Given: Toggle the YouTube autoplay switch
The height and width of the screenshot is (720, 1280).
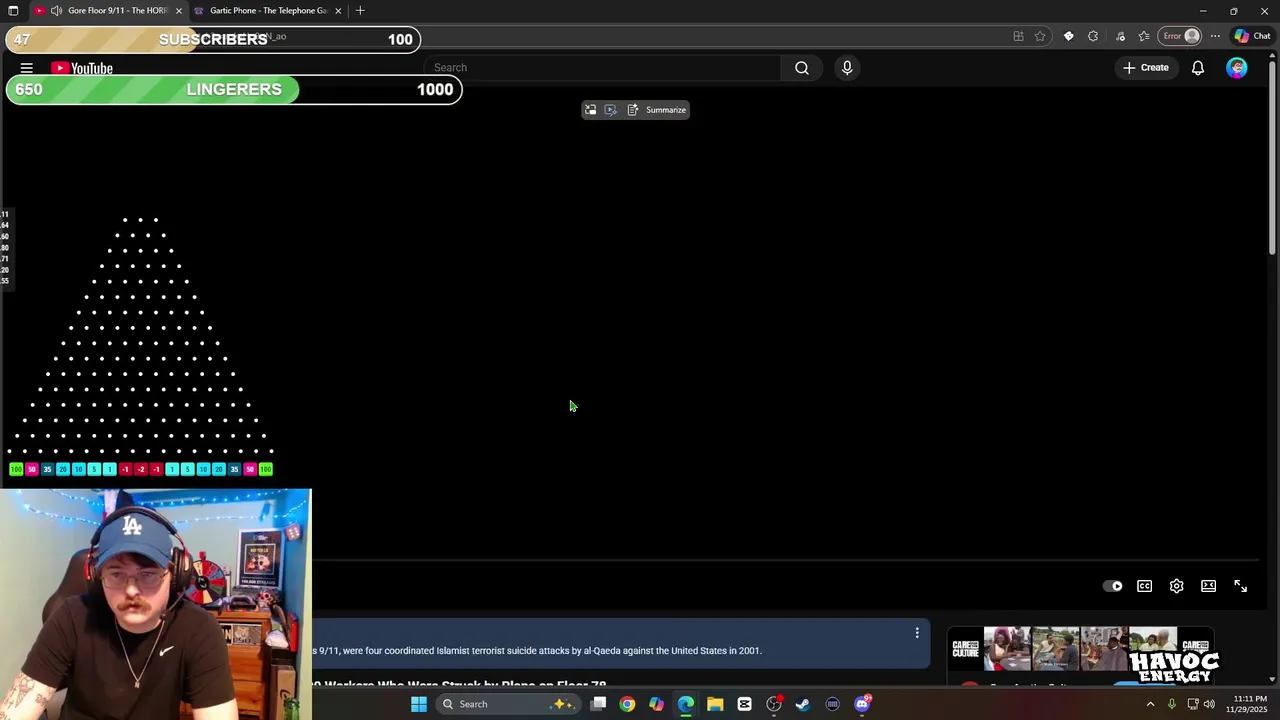Looking at the screenshot, I should coord(1112,586).
